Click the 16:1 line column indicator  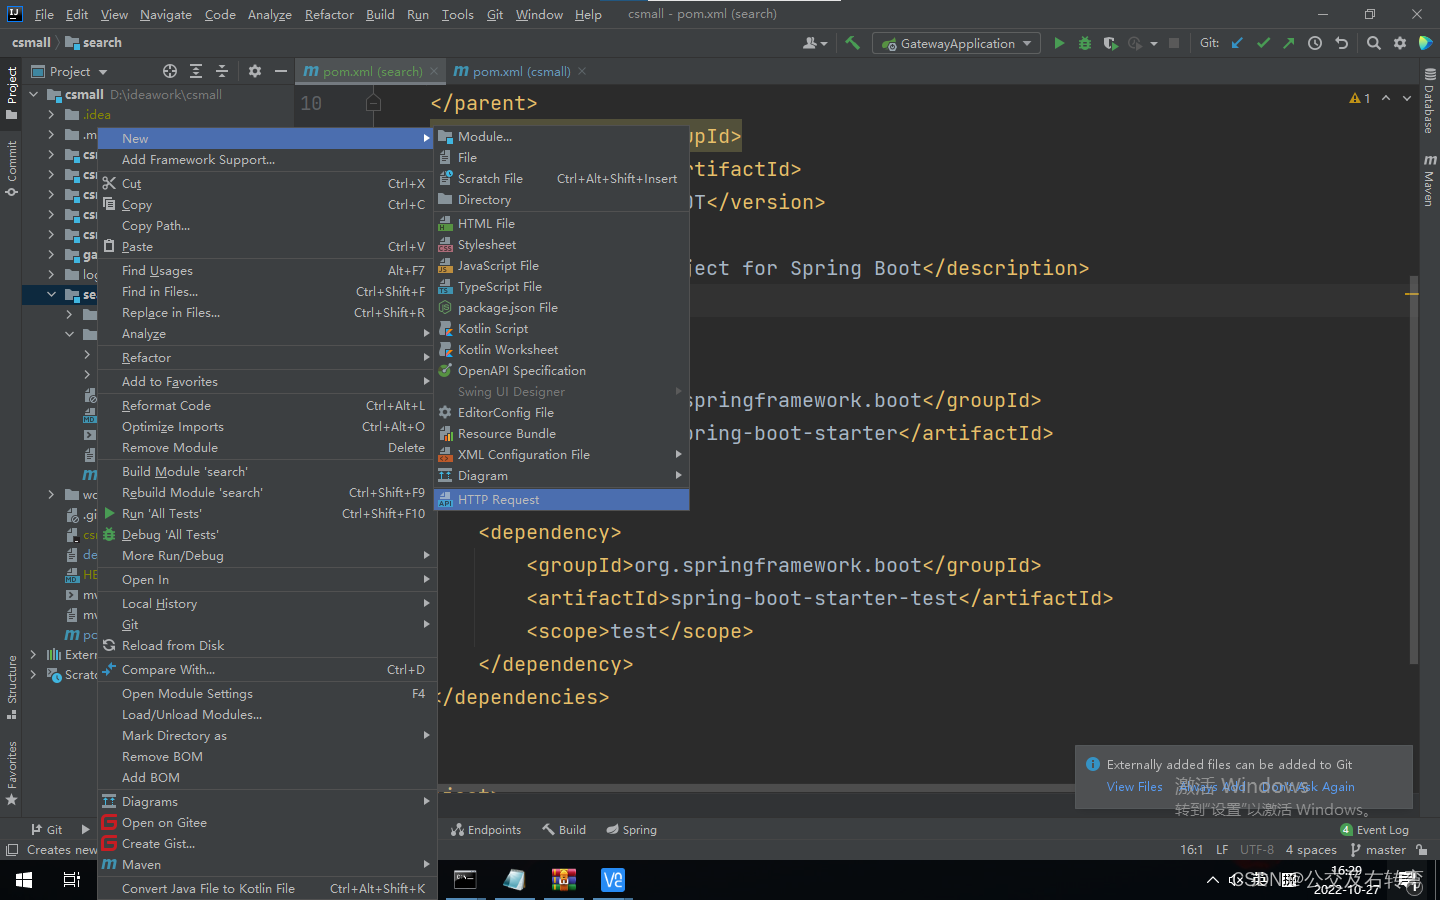[x=1191, y=850]
